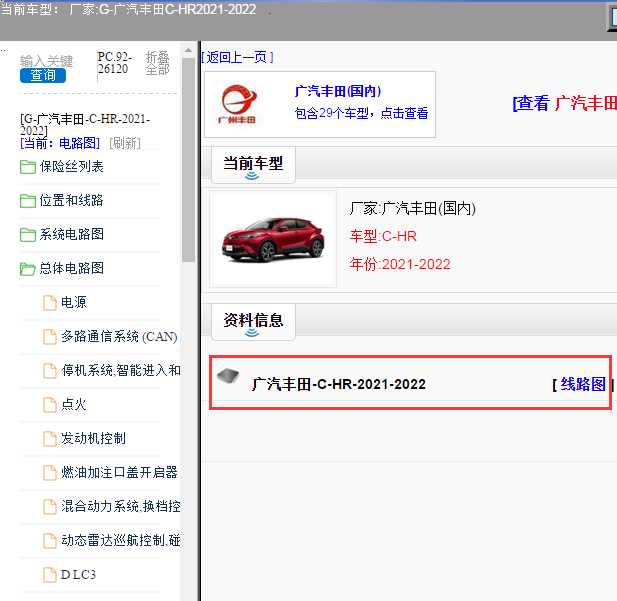Click the left panel scrollbar thumb
617x601 pixels.
pos(188,160)
